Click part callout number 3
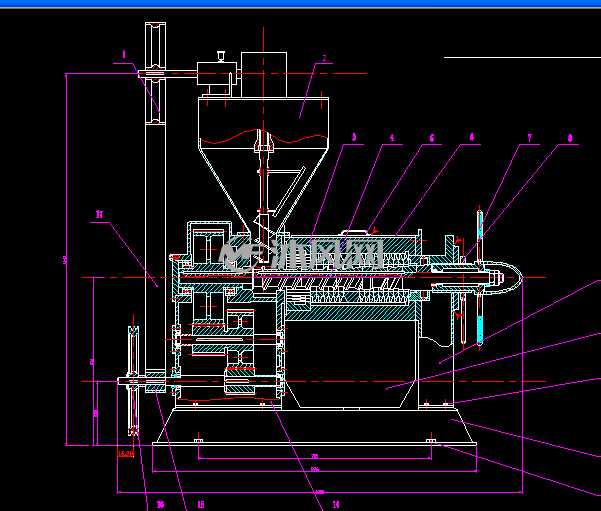Screen dimensions: 601x511 pyautogui.click(x=354, y=137)
